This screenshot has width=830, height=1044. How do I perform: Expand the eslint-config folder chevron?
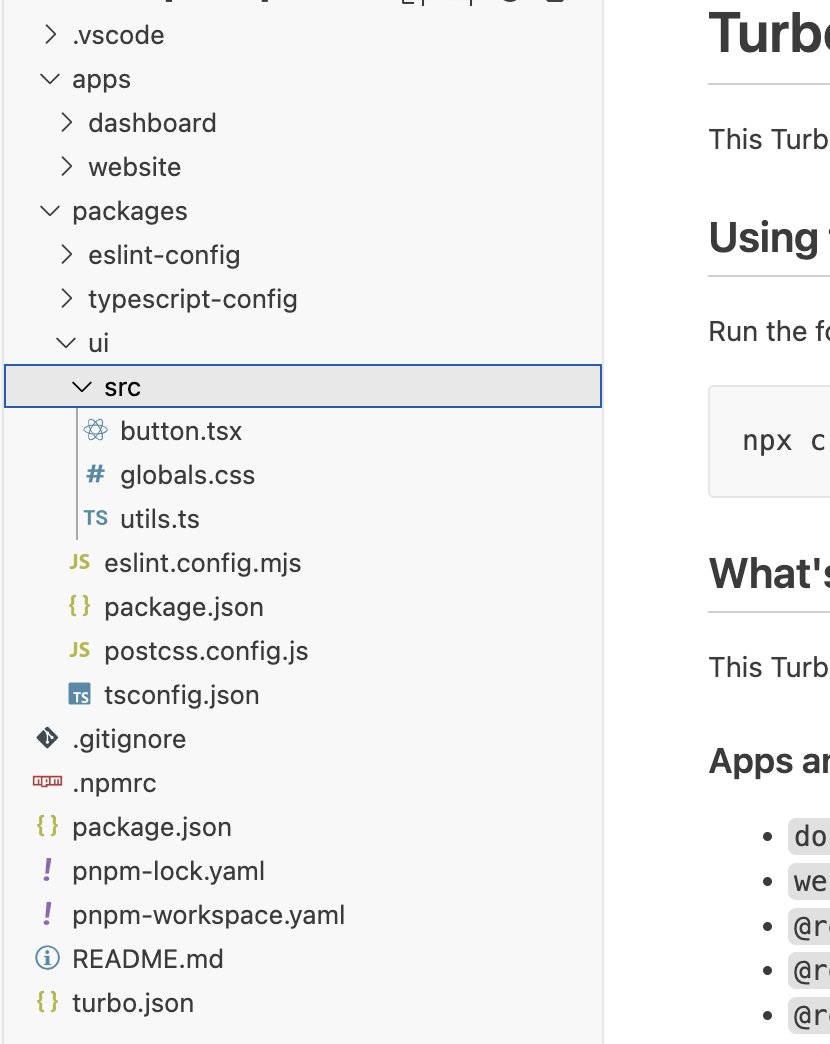coord(66,254)
